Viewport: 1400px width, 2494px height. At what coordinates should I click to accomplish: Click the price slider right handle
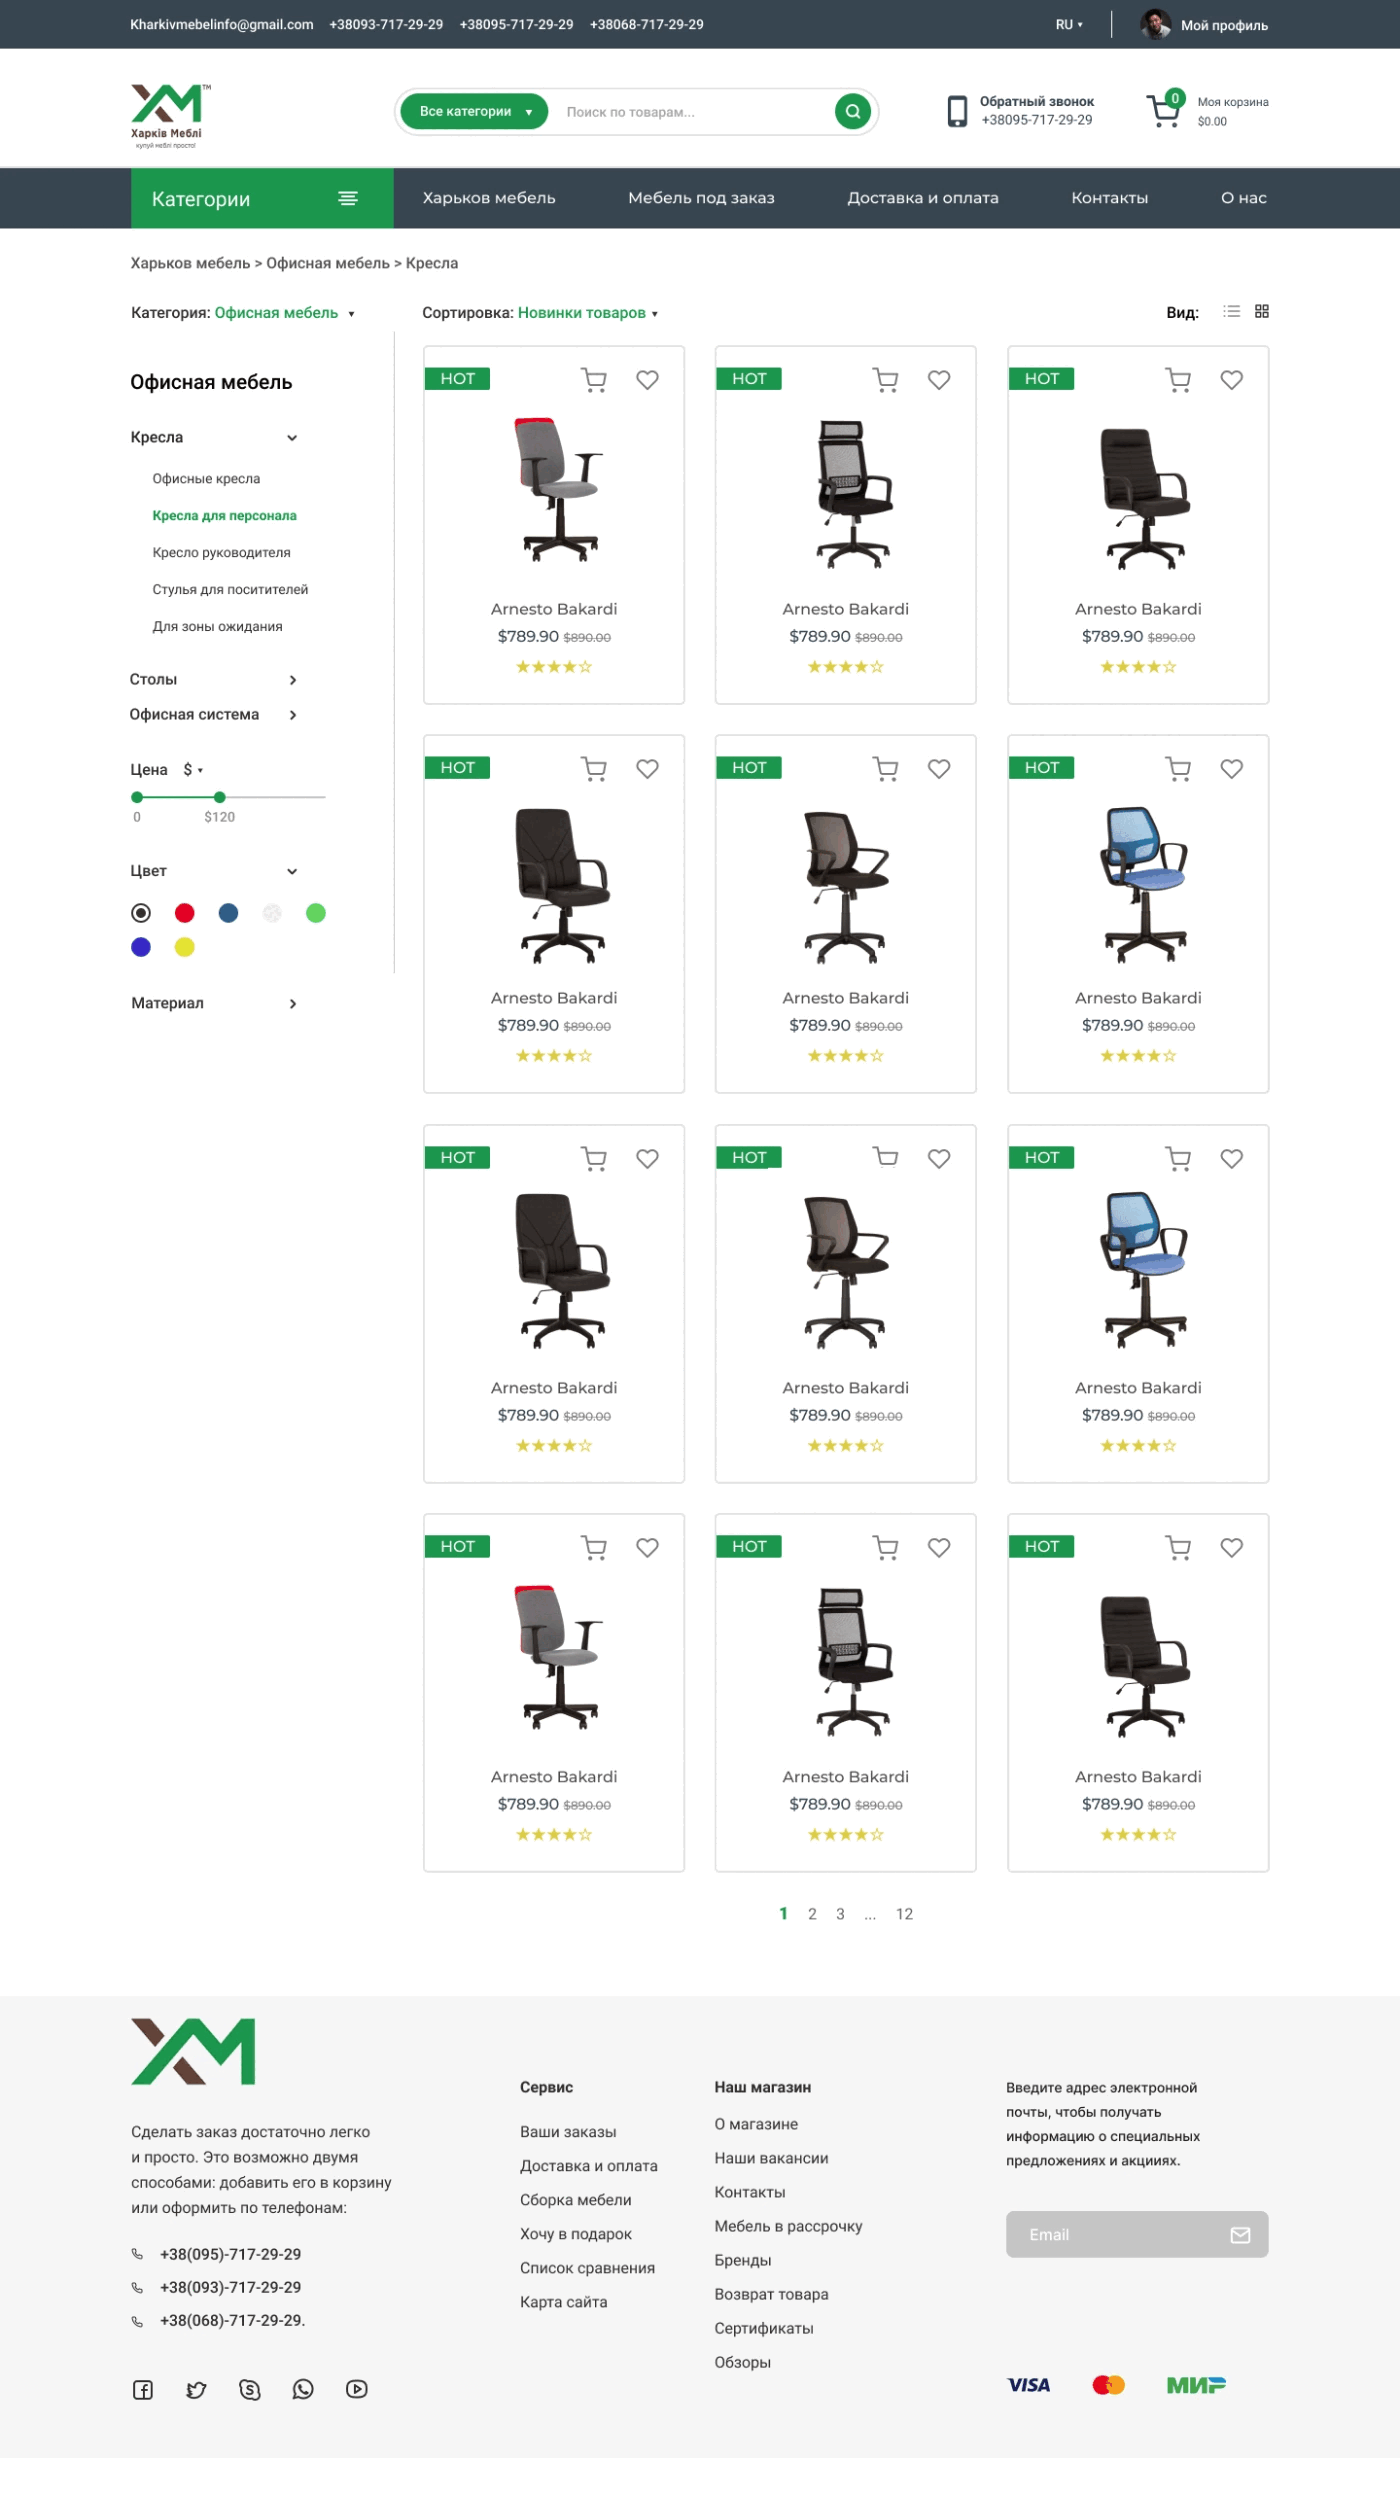[220, 797]
